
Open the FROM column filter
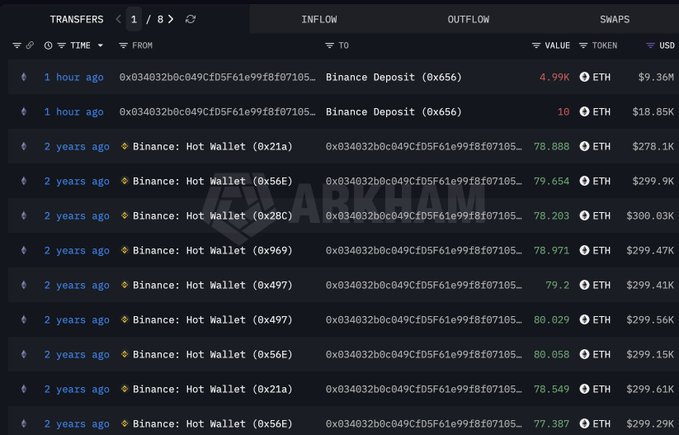tap(123, 45)
